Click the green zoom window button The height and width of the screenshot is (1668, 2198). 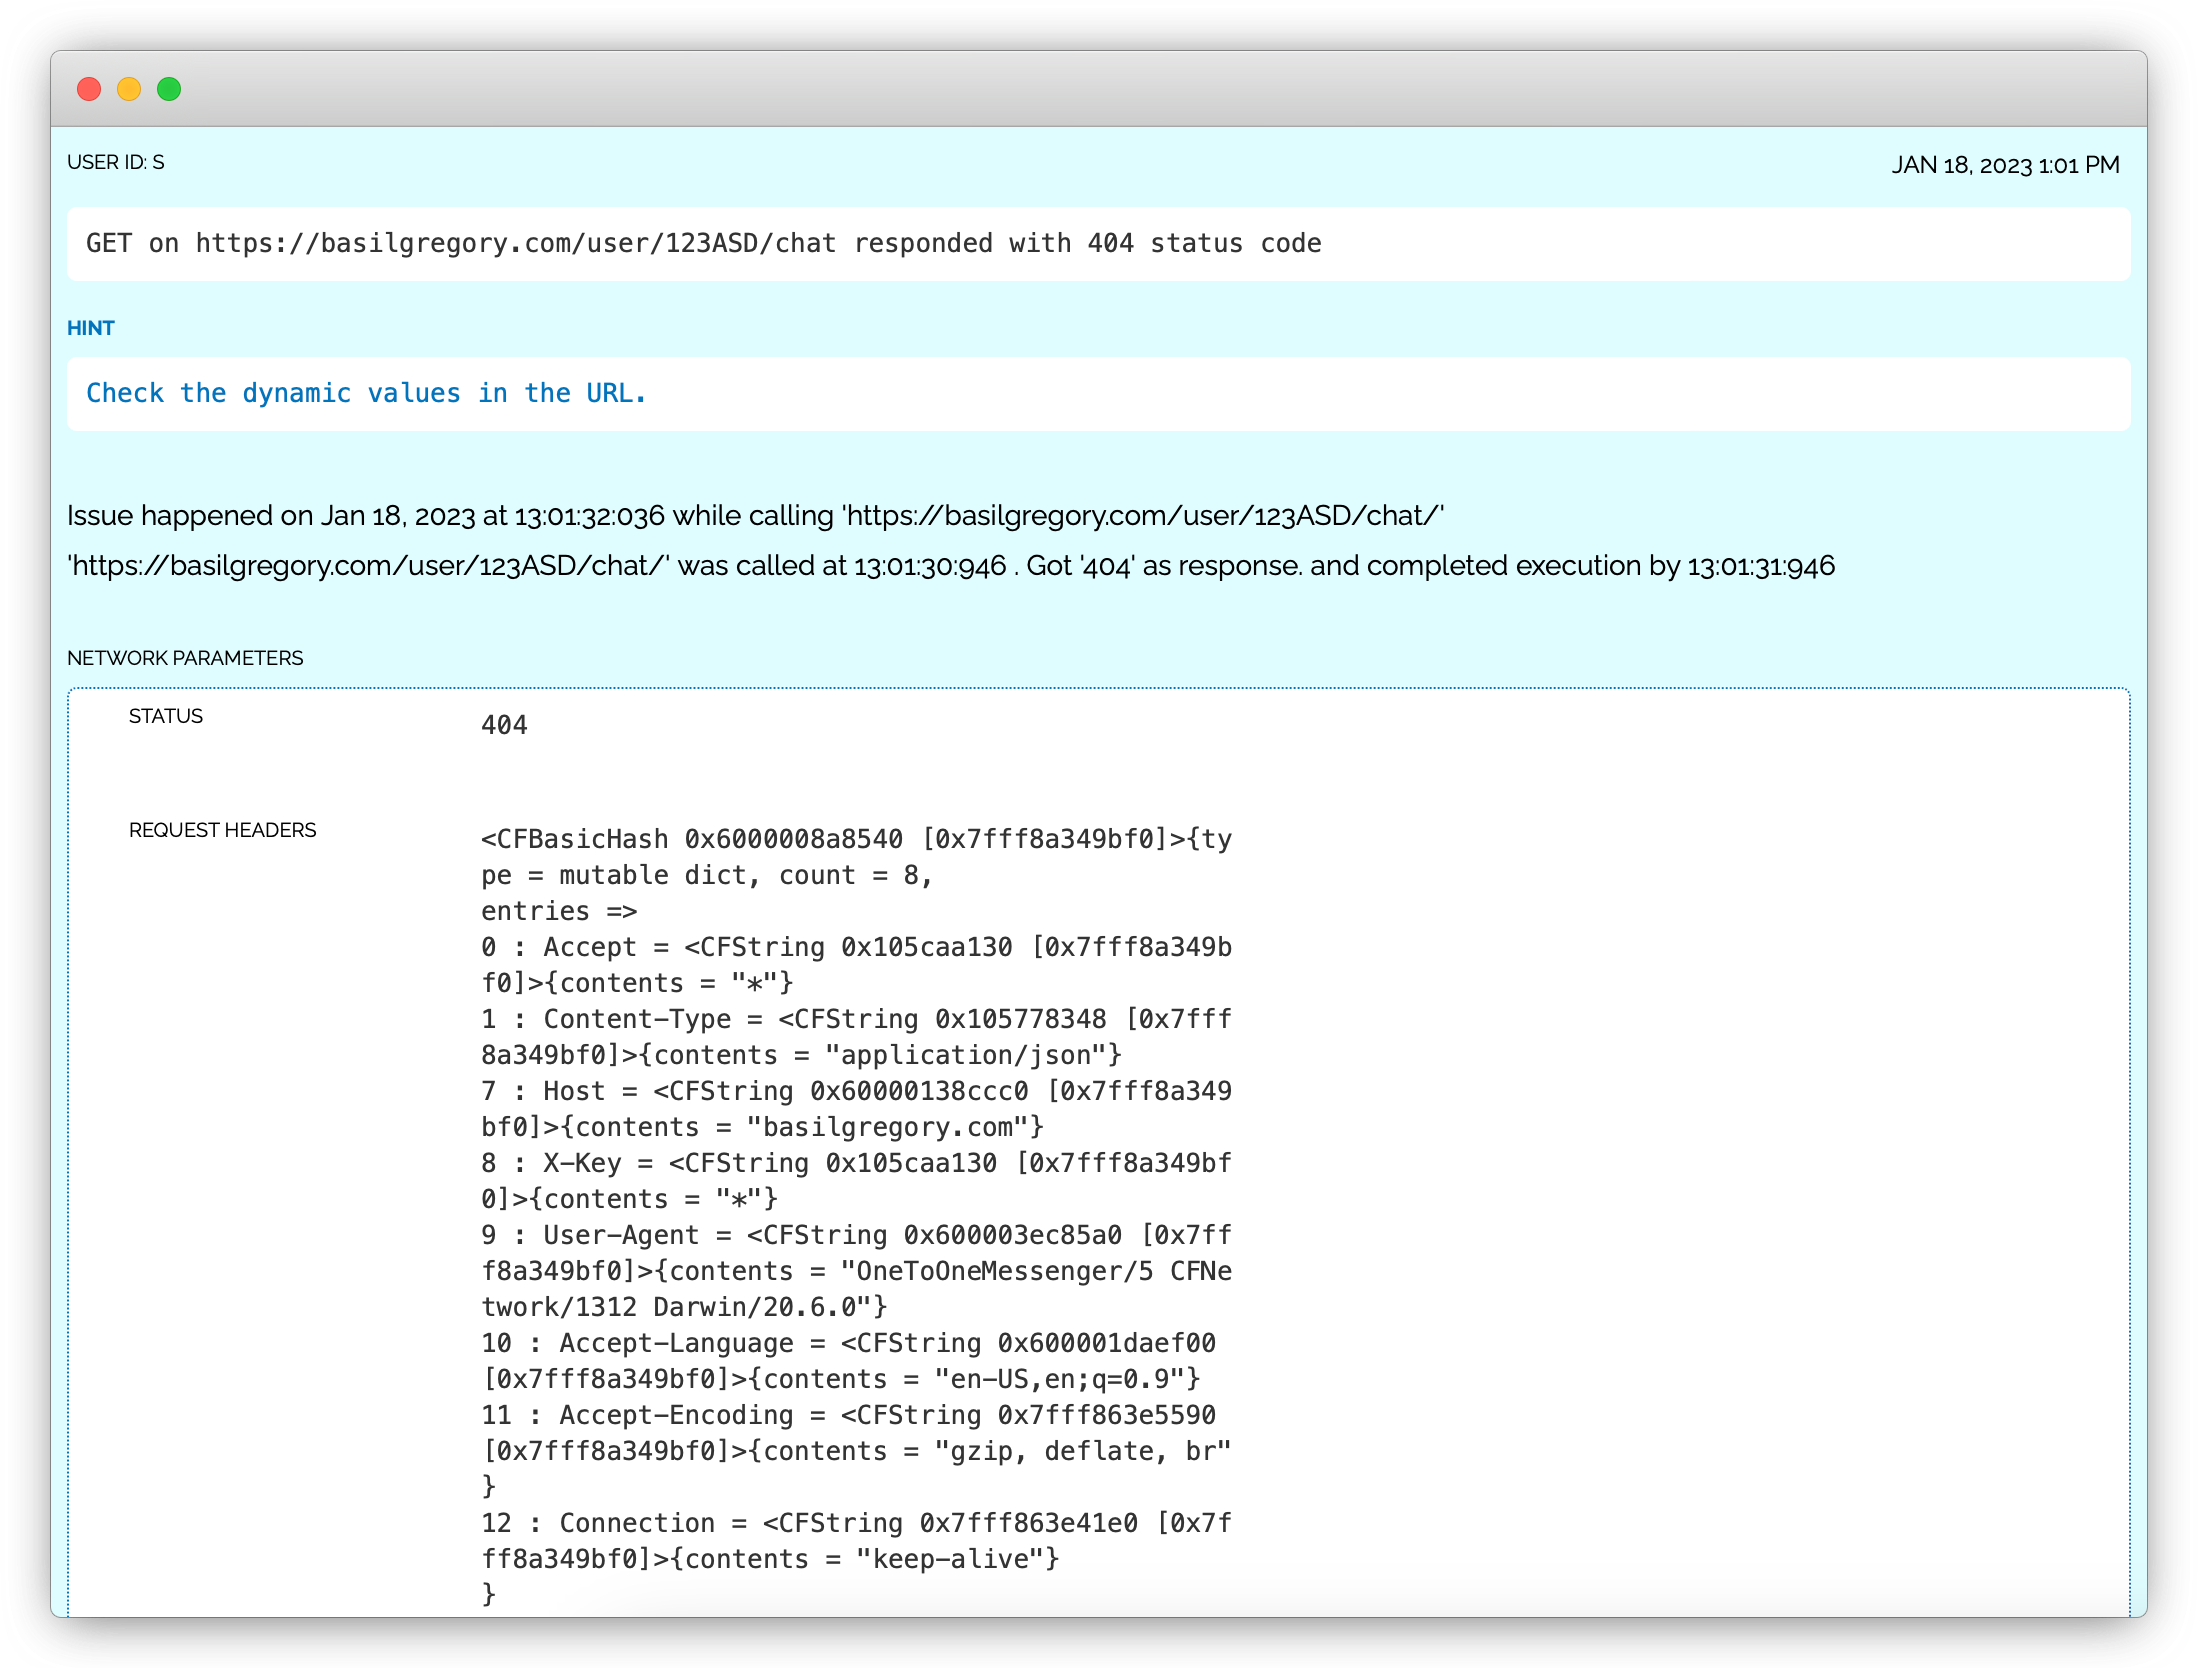[169, 89]
